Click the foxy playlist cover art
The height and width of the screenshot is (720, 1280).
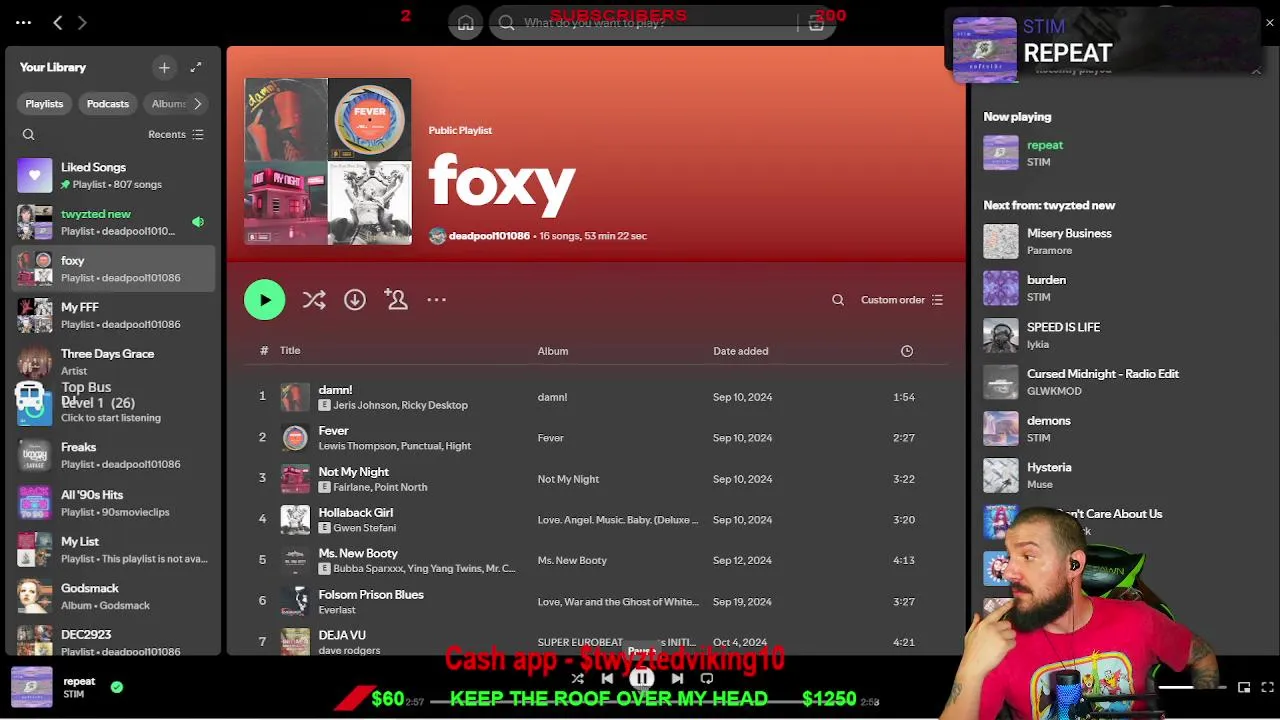point(328,161)
